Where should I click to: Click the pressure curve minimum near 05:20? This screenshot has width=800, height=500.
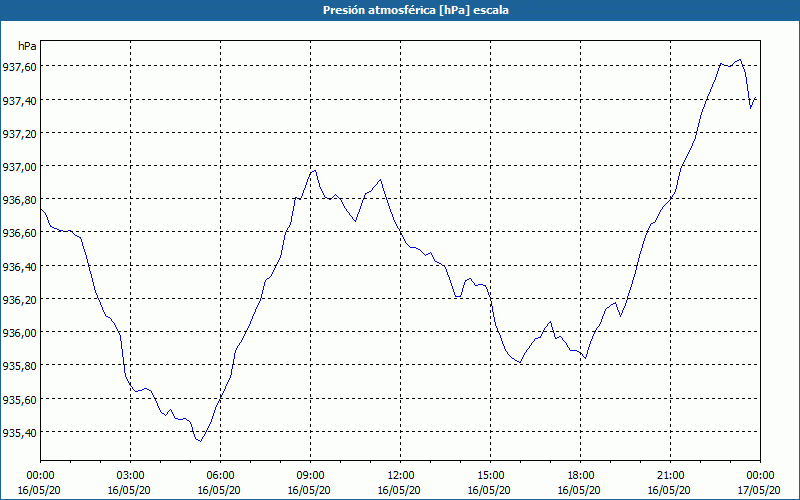point(201,441)
